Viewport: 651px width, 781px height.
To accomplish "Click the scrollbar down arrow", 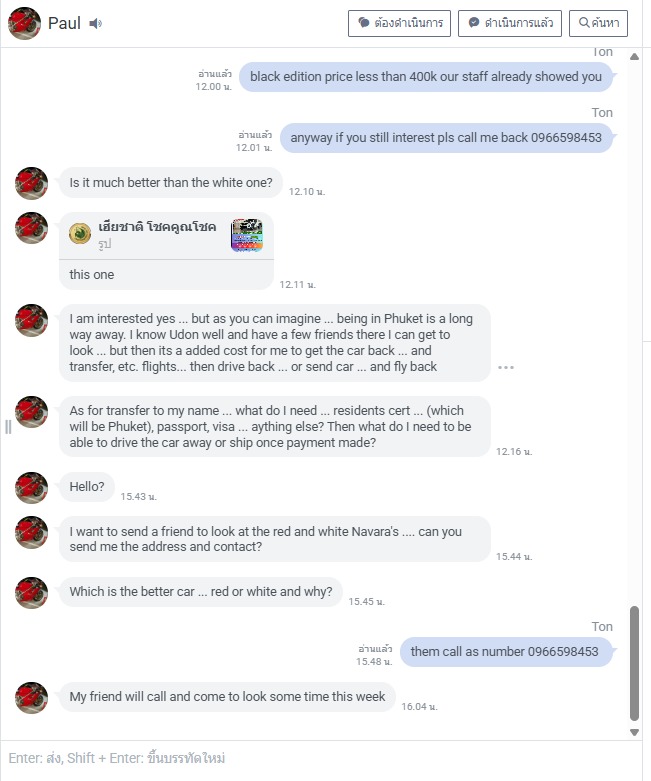I will click(635, 732).
